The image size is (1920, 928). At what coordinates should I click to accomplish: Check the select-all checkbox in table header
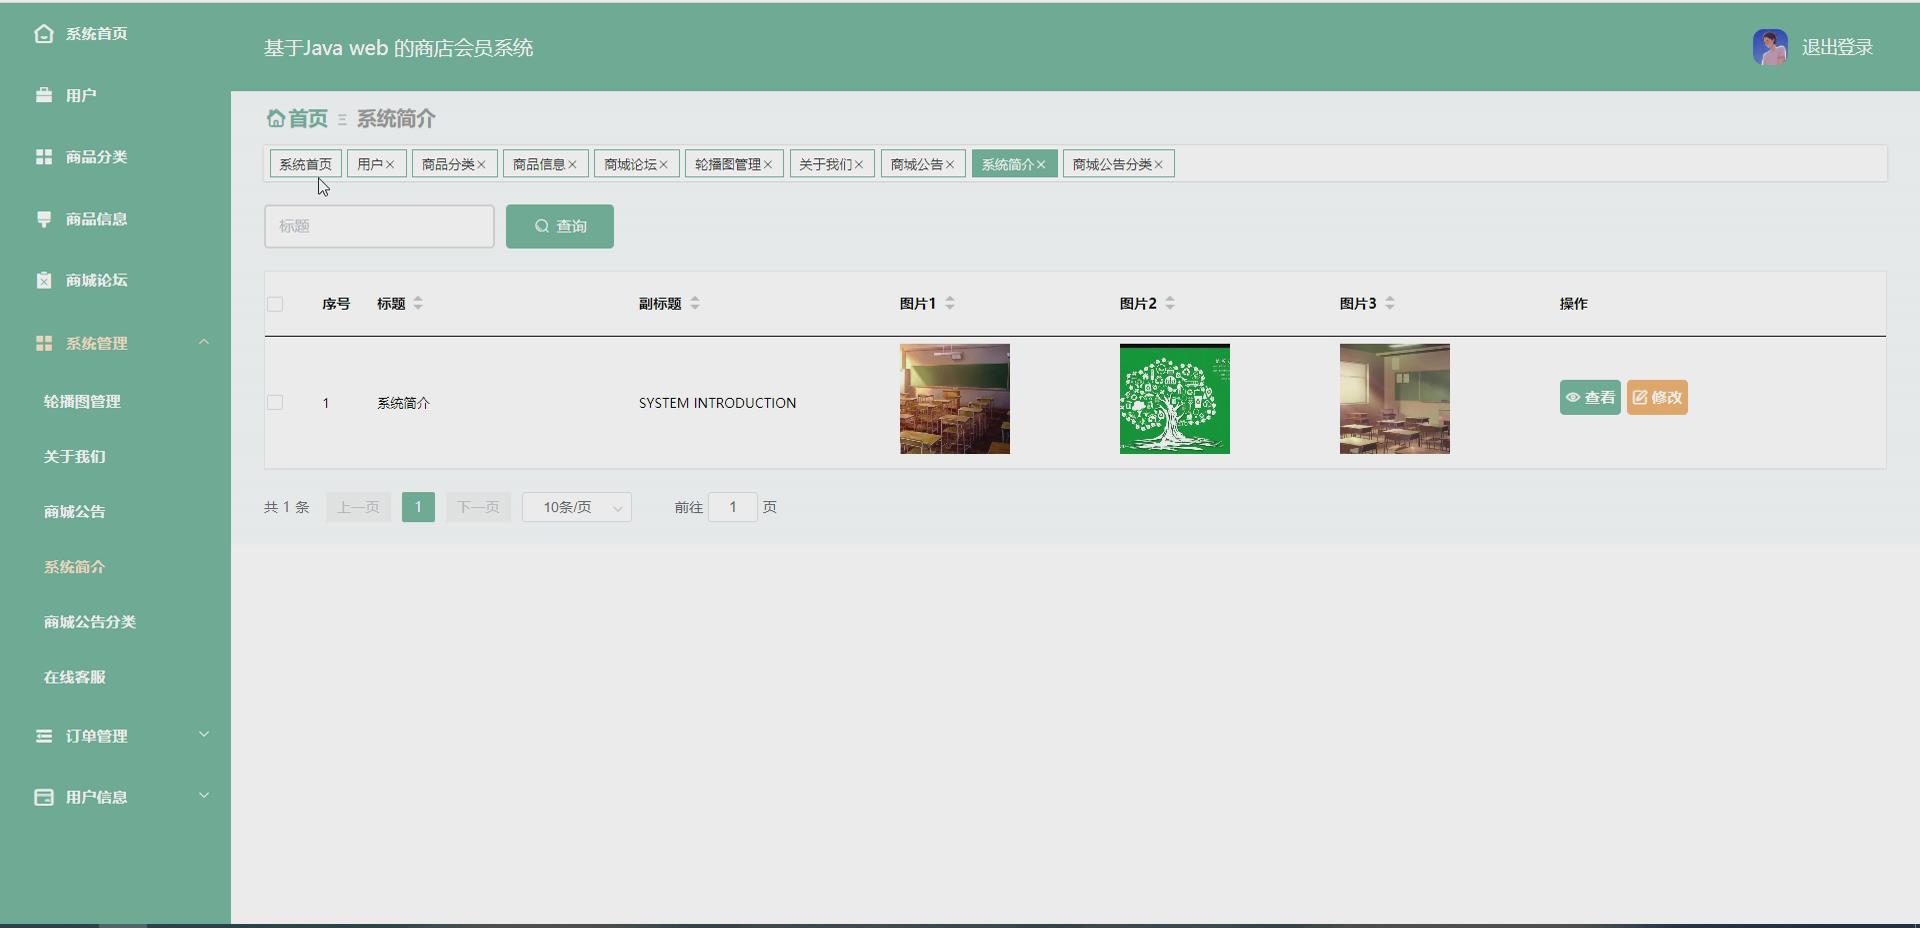point(275,304)
